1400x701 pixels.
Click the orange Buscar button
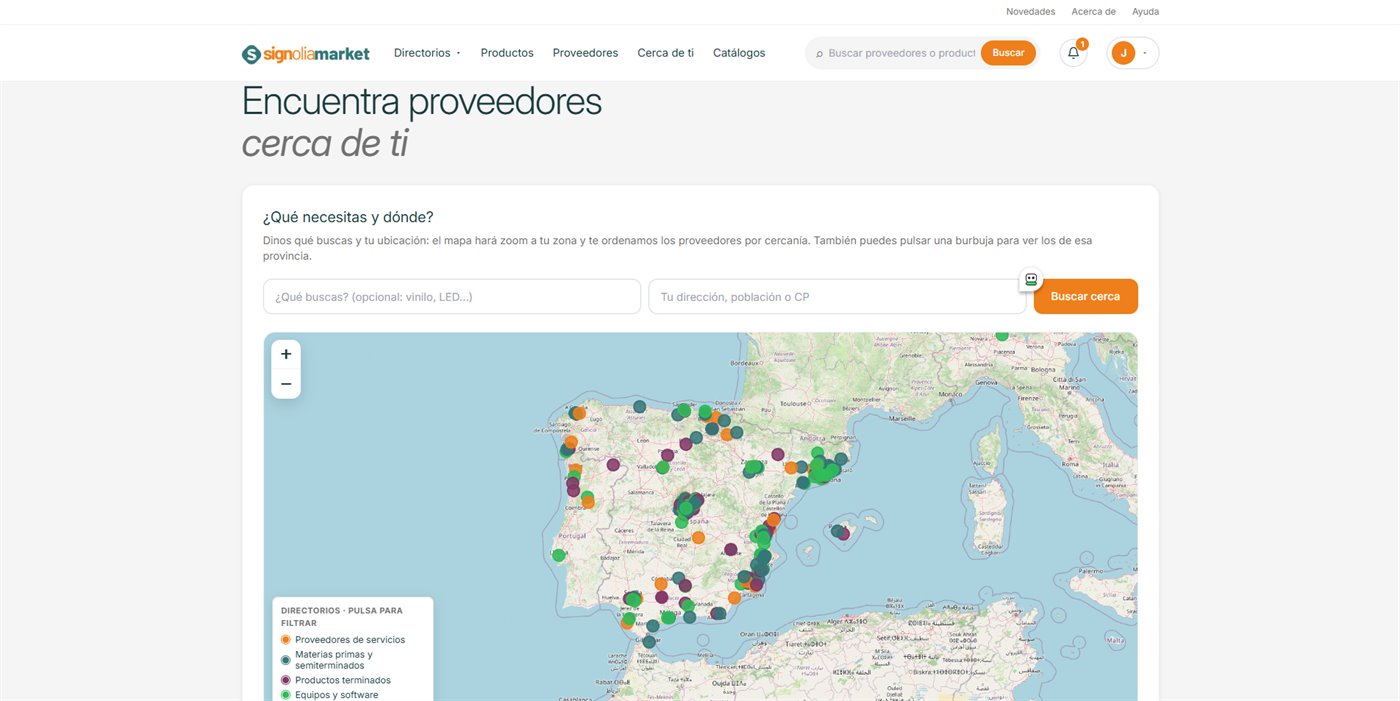[x=1008, y=53]
